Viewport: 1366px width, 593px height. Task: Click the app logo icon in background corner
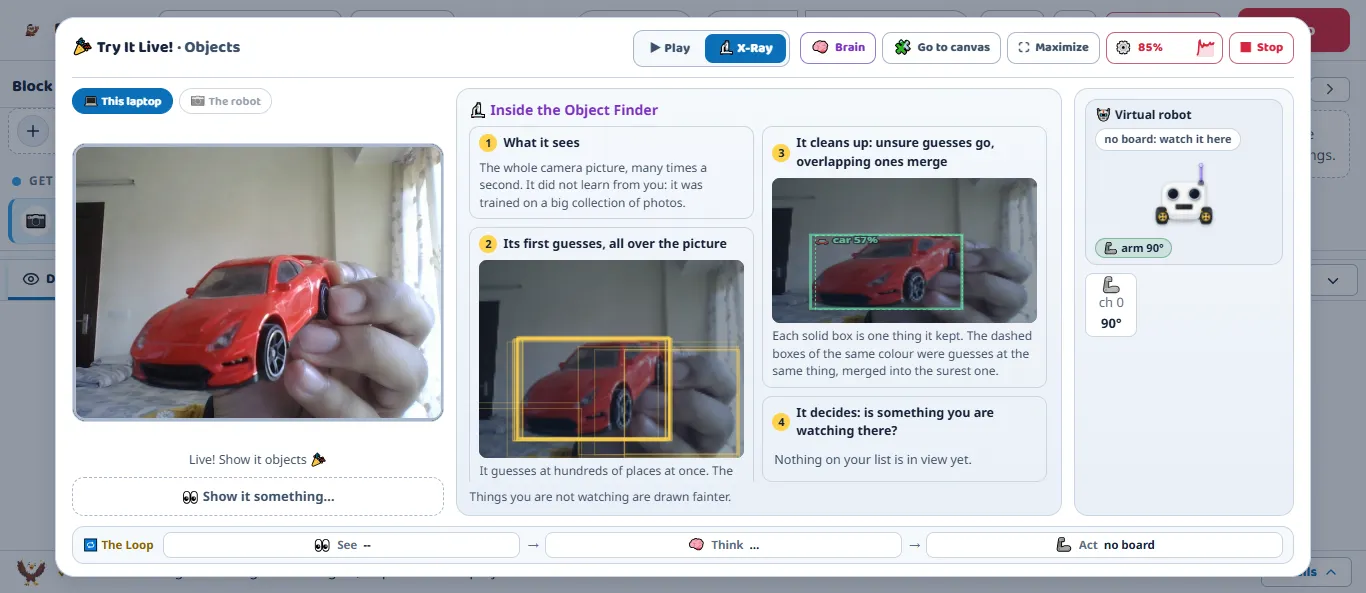pos(33,30)
